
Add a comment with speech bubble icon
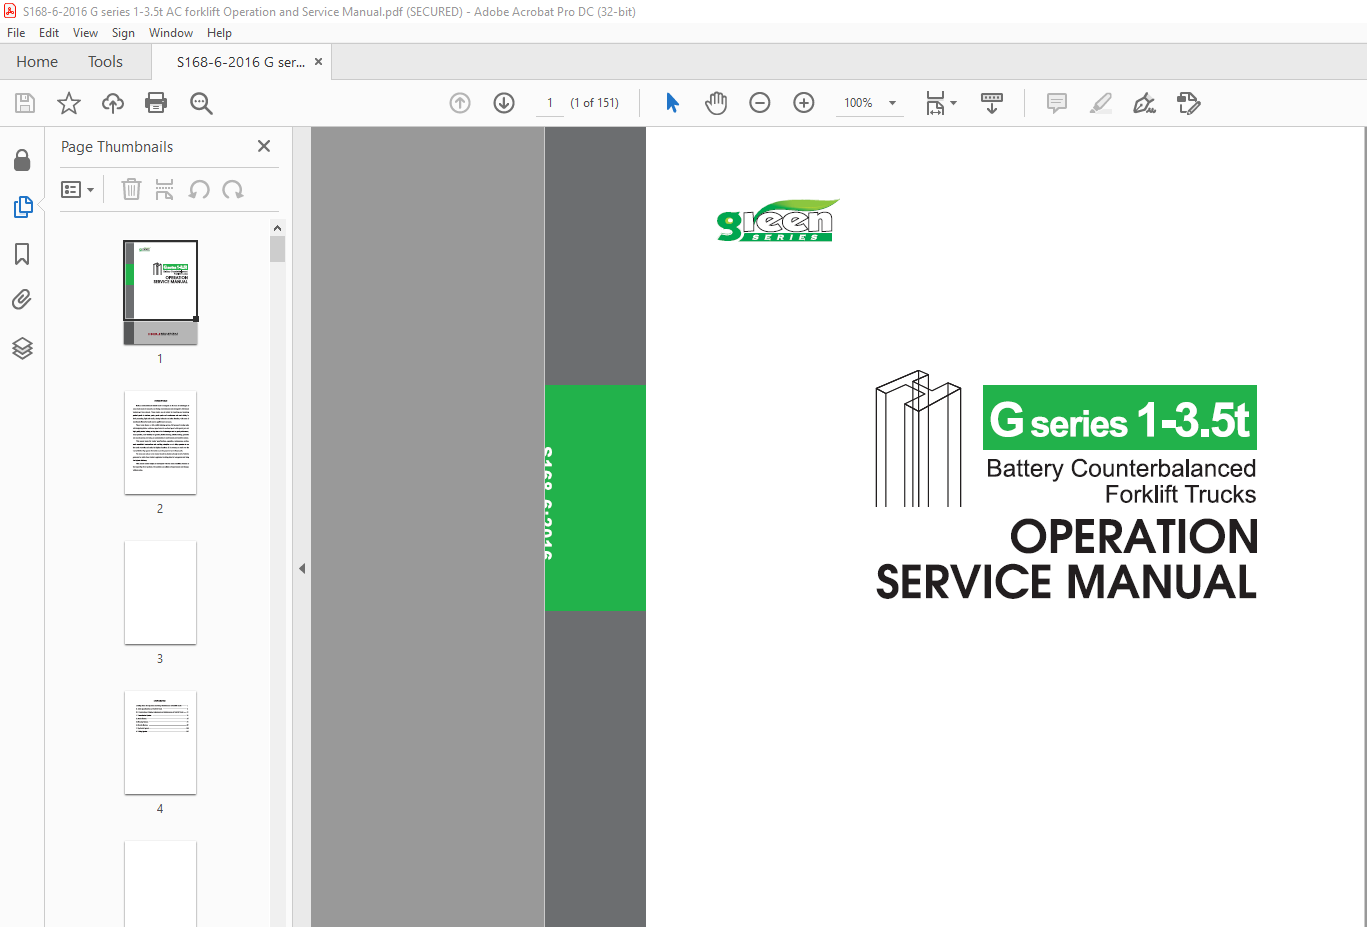tap(1057, 103)
